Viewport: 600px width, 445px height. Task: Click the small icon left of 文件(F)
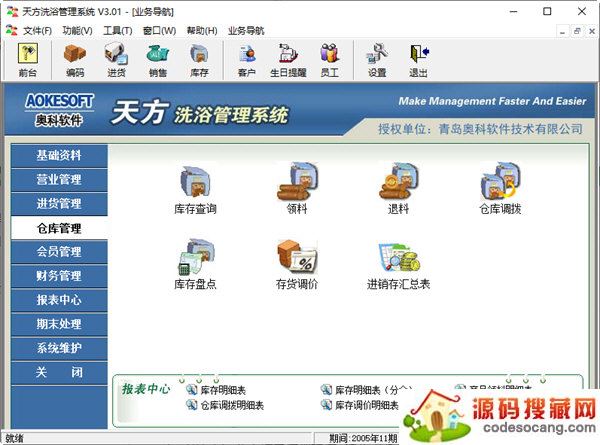tap(11, 30)
